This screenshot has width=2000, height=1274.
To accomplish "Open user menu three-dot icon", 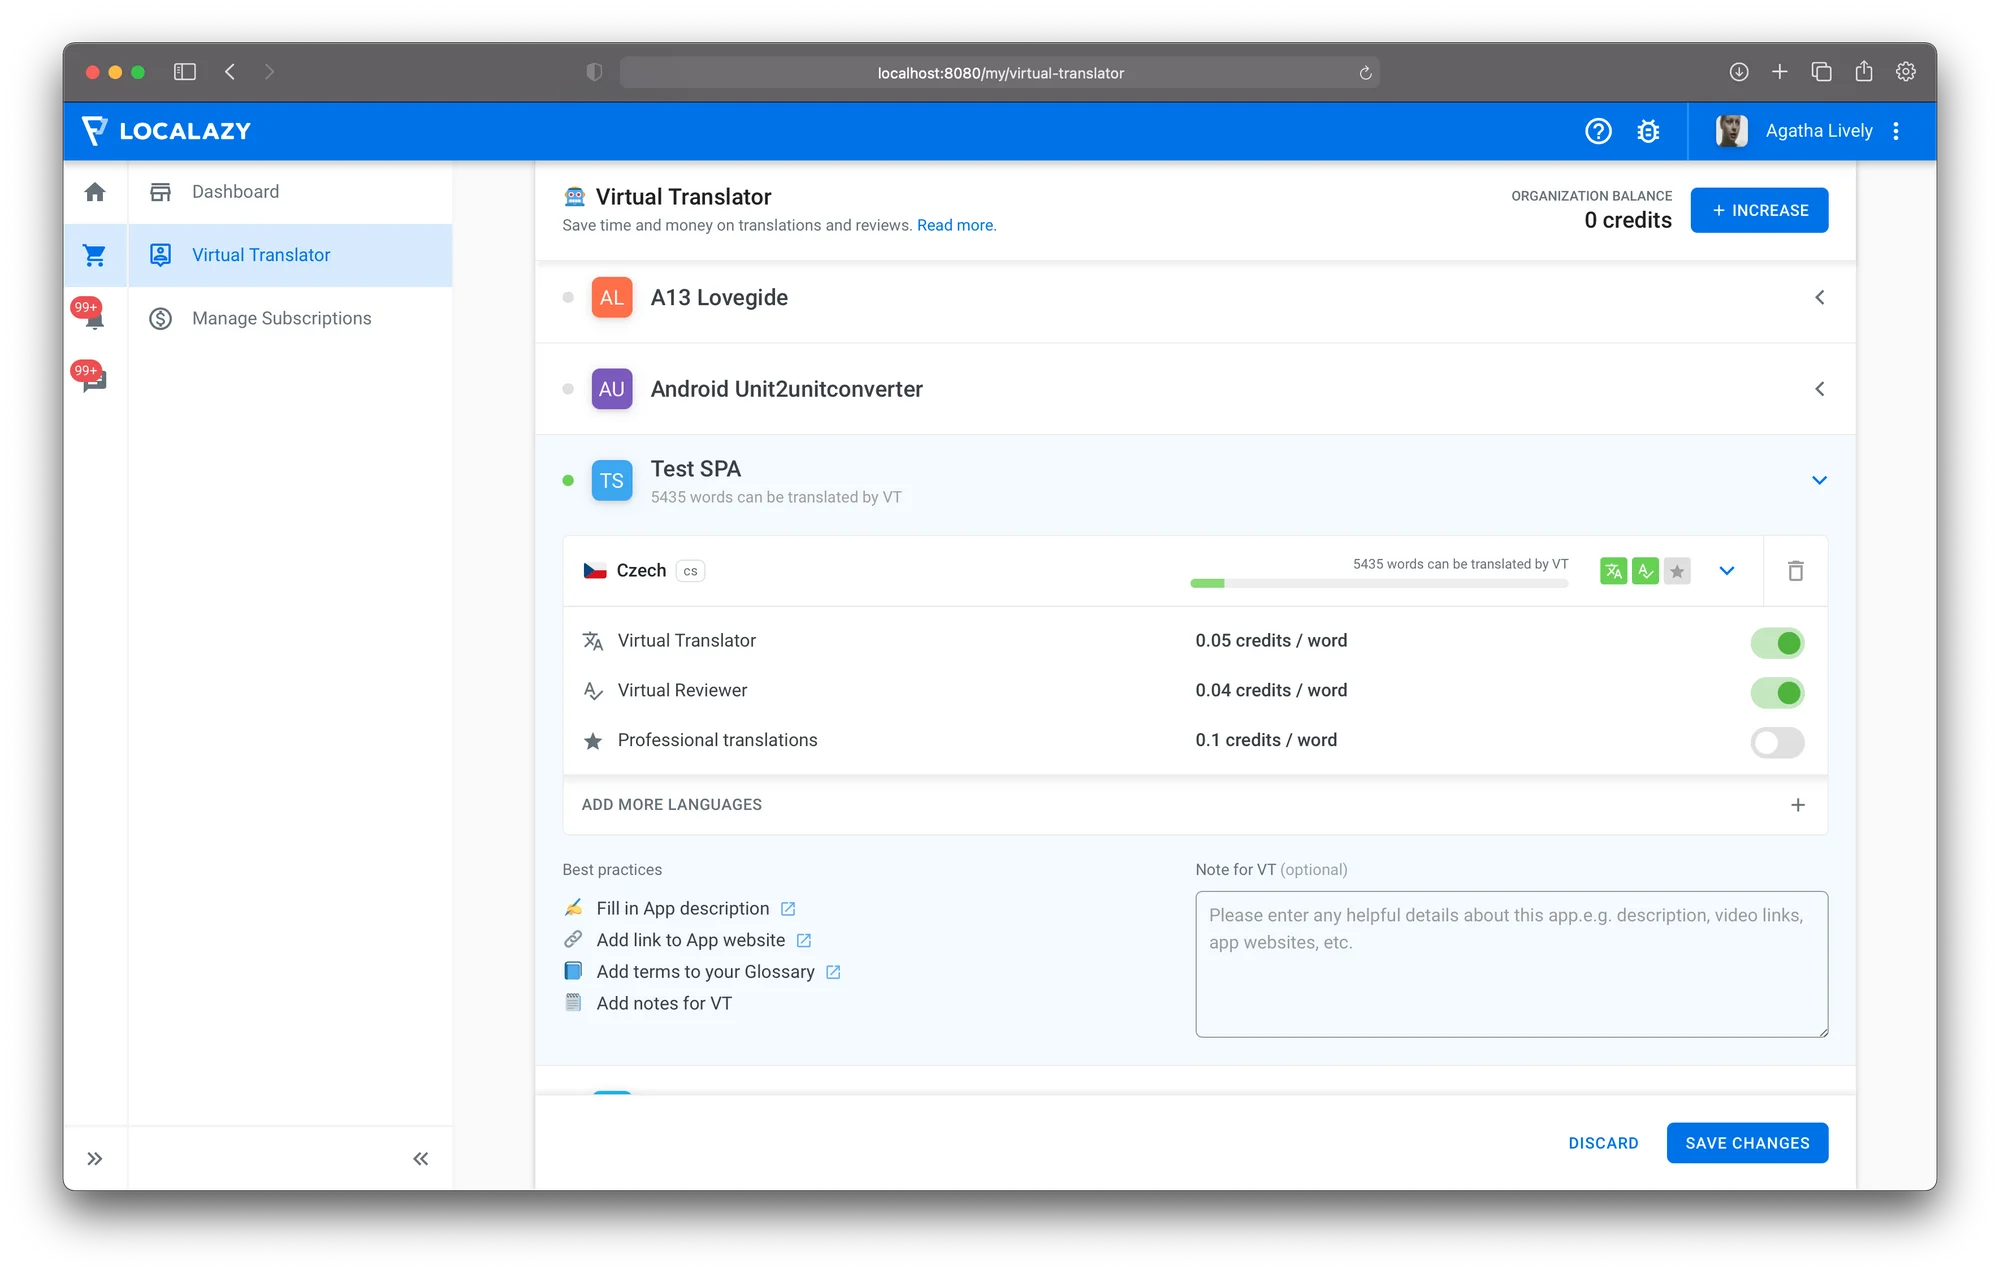I will point(1896,131).
